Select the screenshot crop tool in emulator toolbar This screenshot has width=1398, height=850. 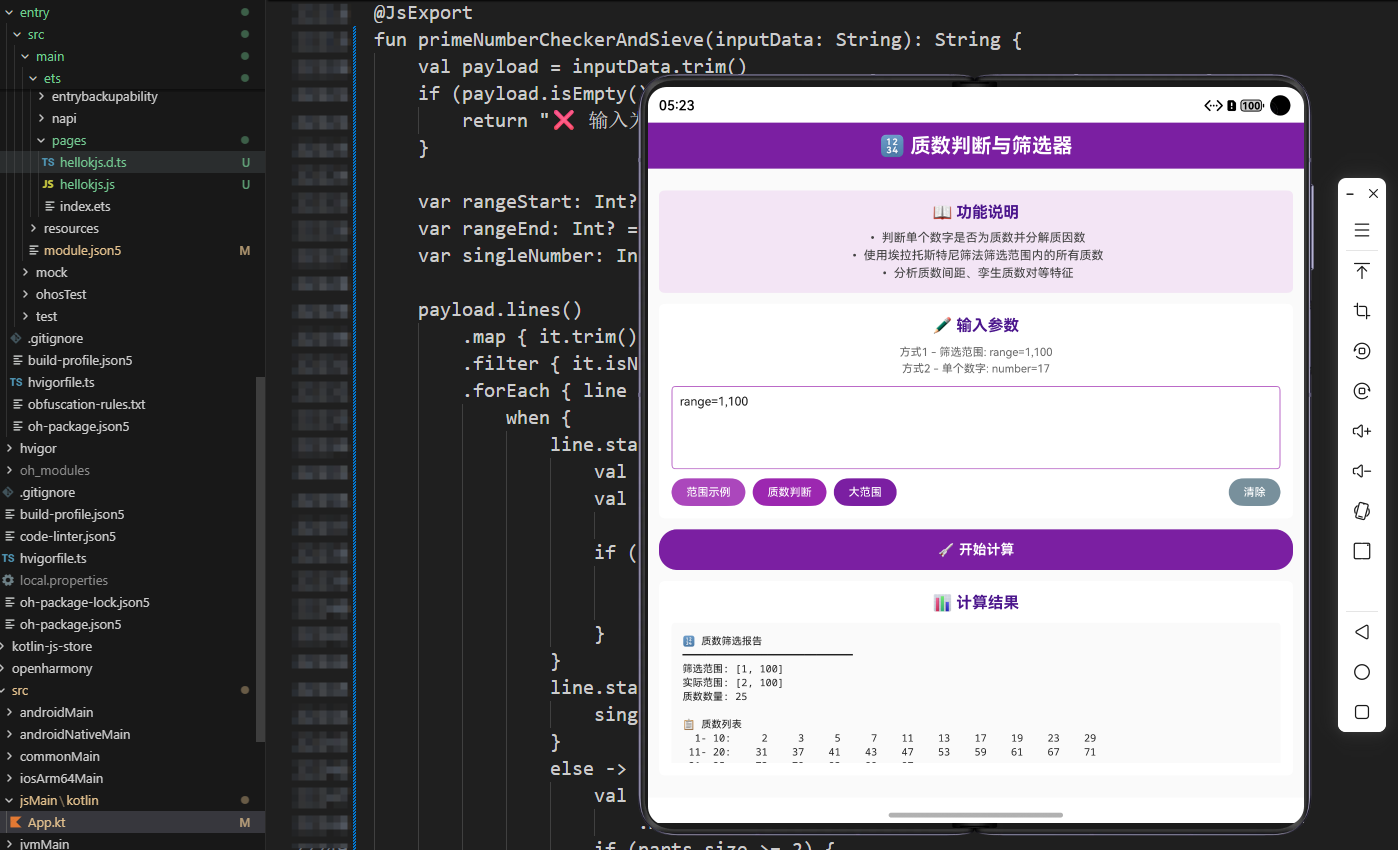[x=1361, y=310]
